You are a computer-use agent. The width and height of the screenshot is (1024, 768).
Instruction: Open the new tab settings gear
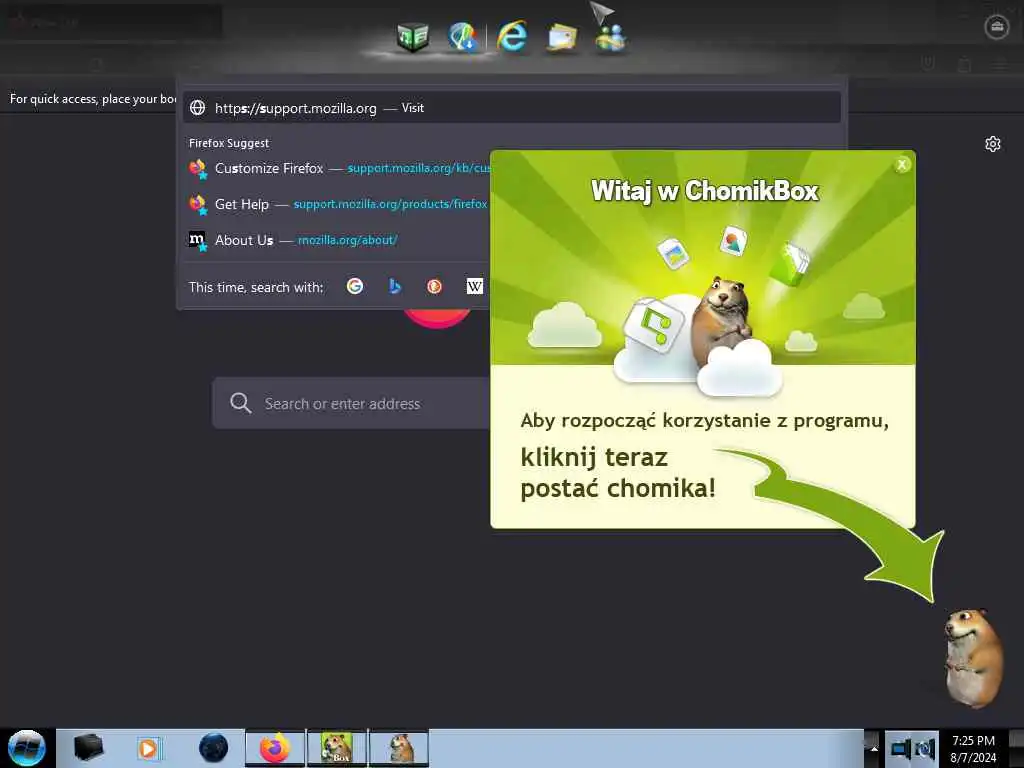pos(993,144)
